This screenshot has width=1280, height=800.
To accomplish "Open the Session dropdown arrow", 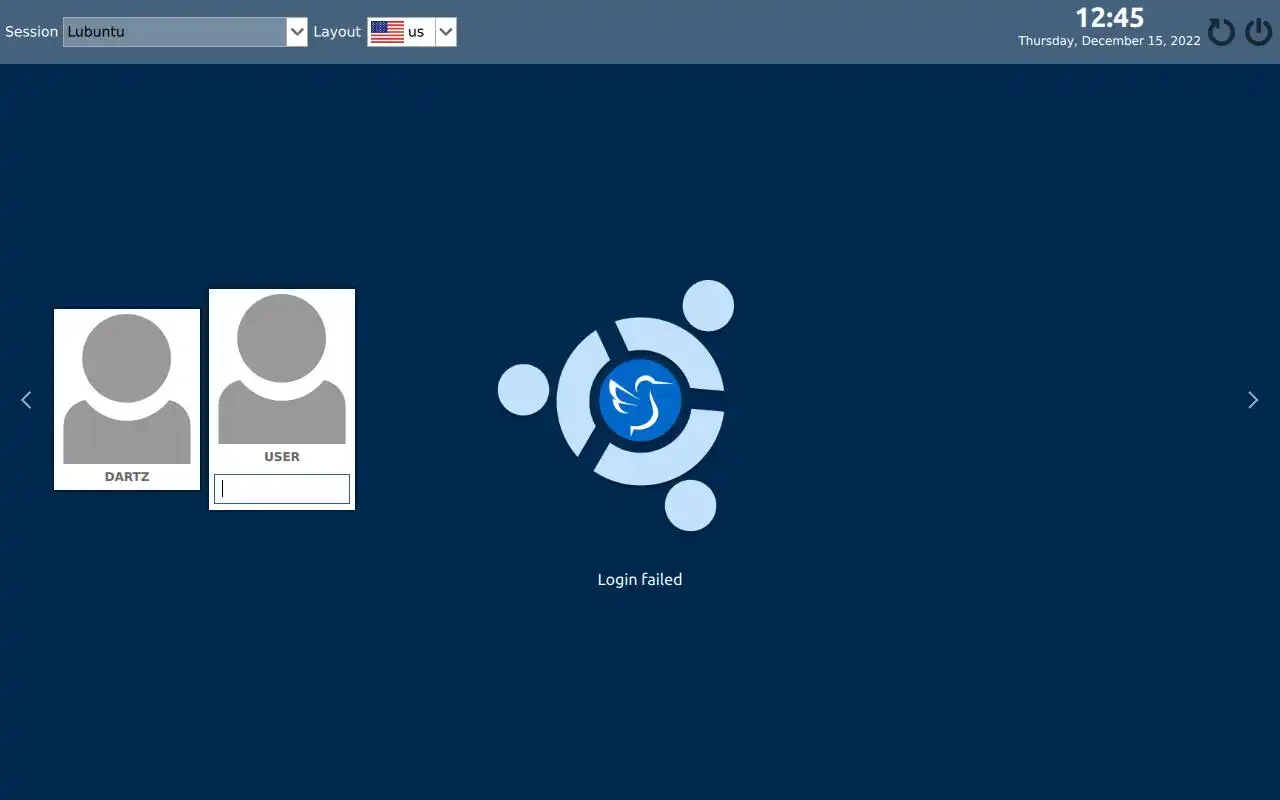I will 297,32.
